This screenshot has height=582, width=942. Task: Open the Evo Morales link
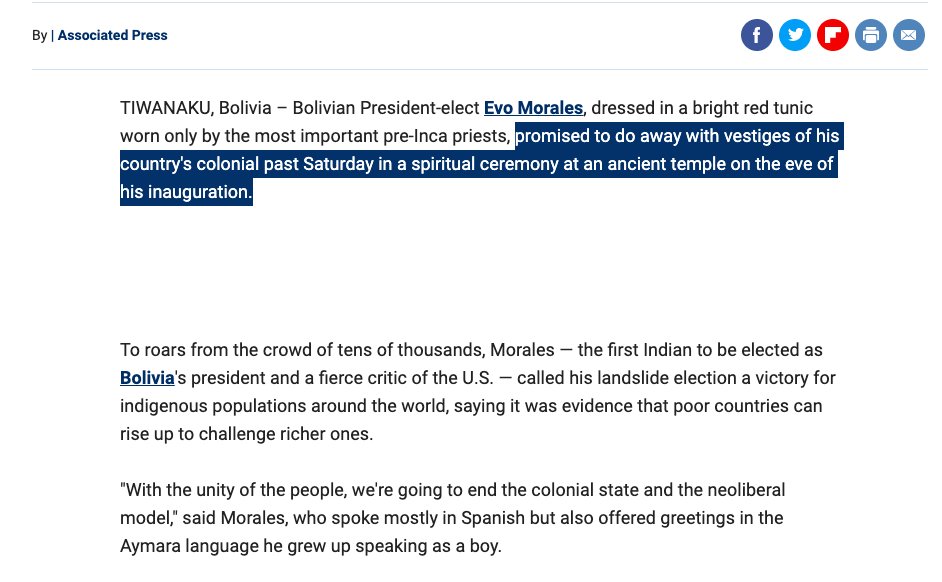(x=533, y=108)
